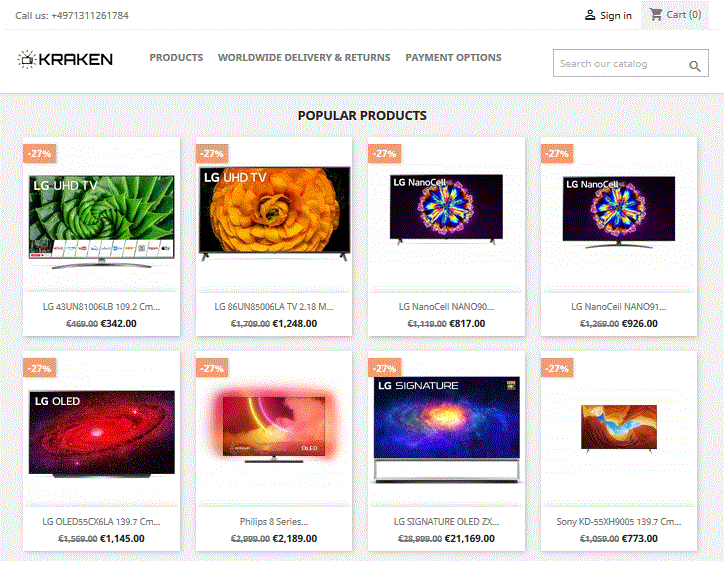This screenshot has width=724, height=561.
Task: Go home via the Kraken logo
Action: (x=65, y=59)
